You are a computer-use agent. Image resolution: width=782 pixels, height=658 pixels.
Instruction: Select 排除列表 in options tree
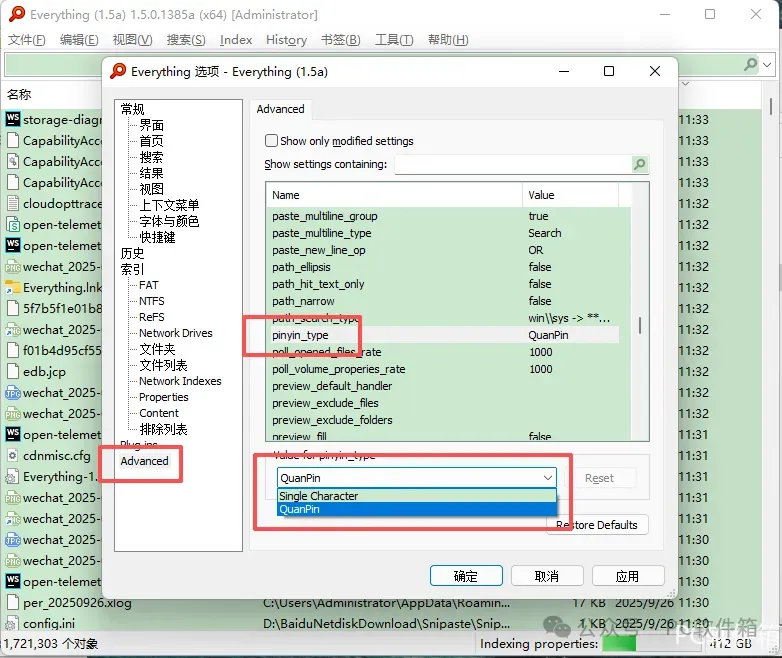pos(163,429)
